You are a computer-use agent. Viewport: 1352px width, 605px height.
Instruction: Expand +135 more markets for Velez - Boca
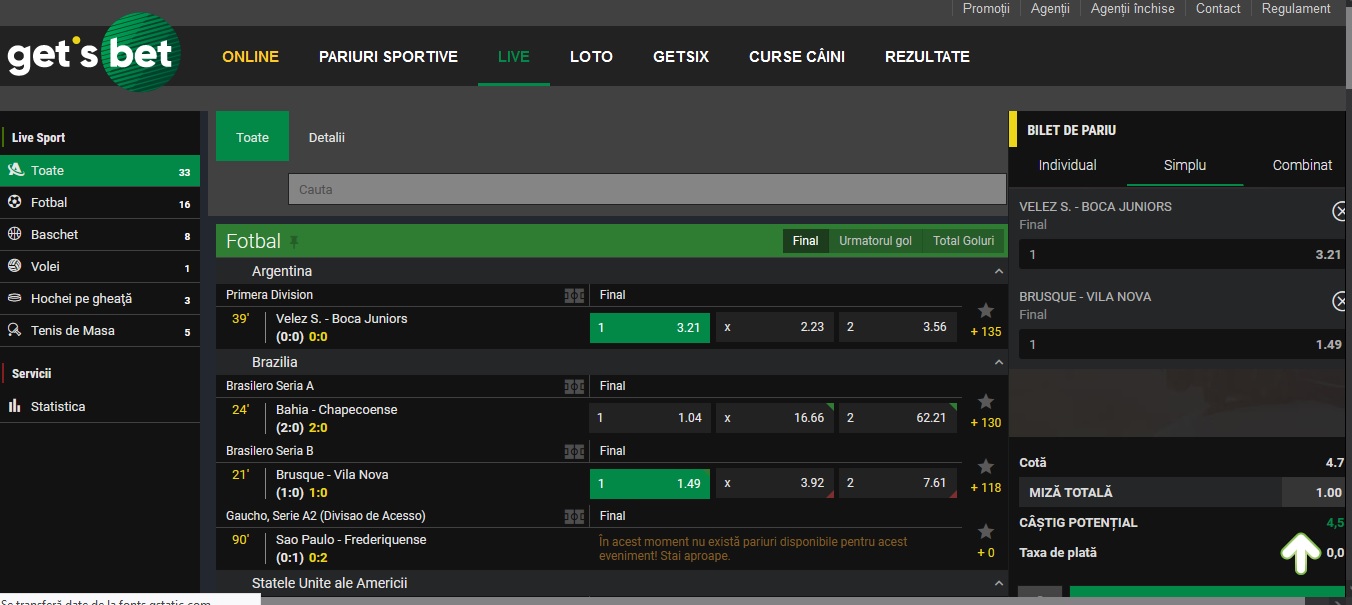986,332
